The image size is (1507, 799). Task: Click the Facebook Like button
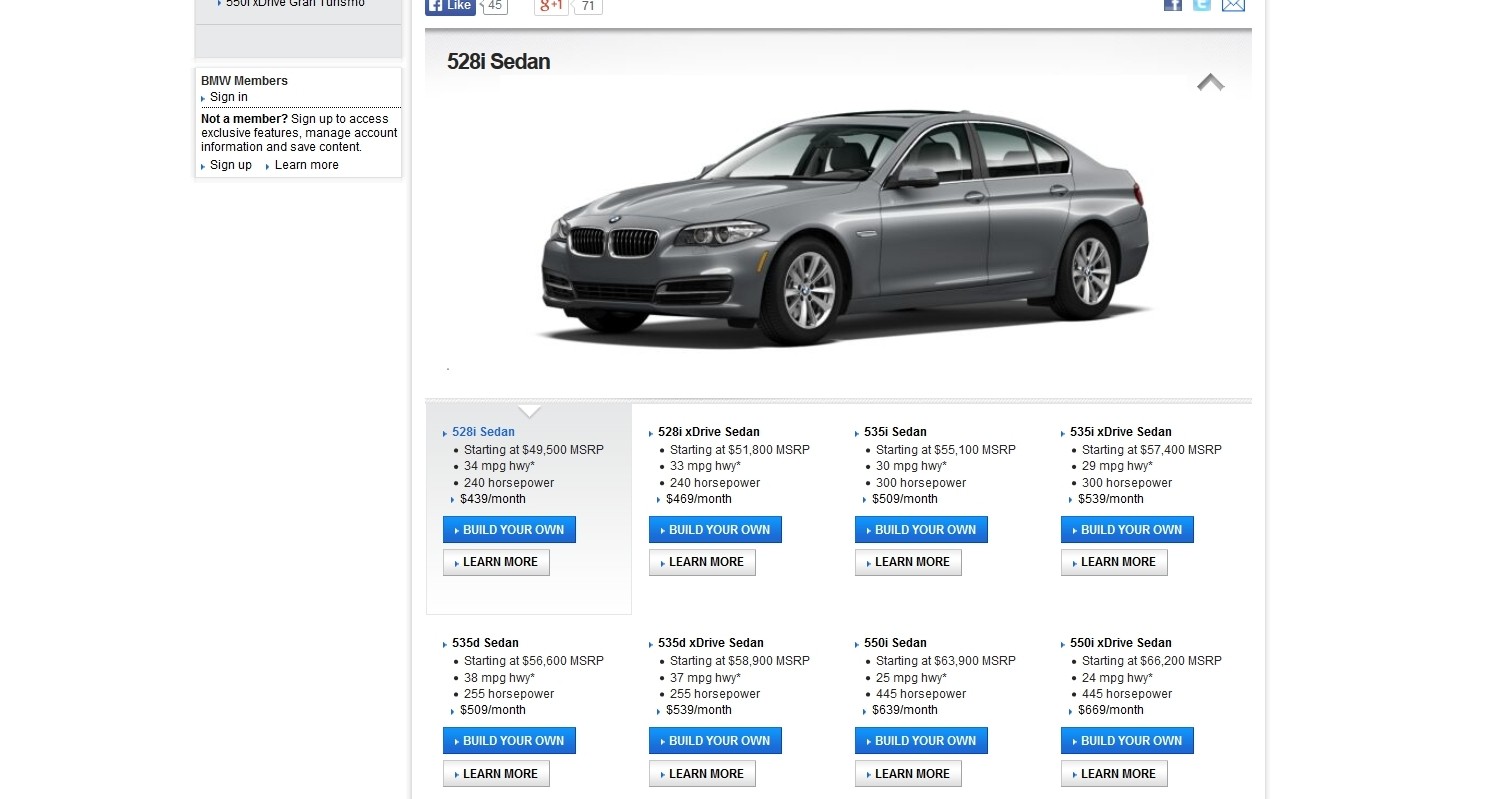click(450, 6)
